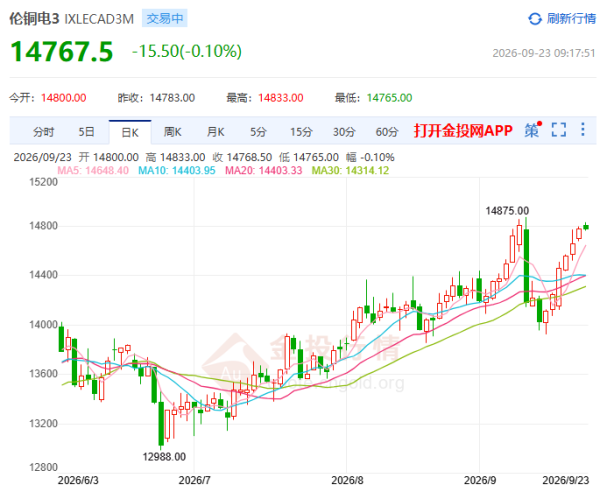Click the 策 strategy icon with red dot

click(533, 130)
